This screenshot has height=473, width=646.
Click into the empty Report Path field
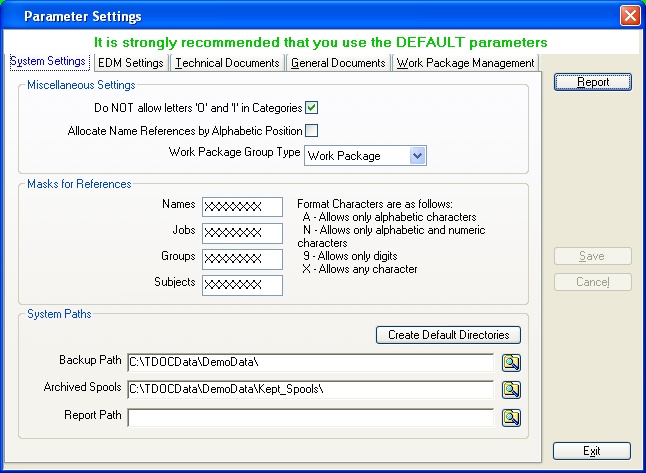pyautogui.click(x=310, y=417)
